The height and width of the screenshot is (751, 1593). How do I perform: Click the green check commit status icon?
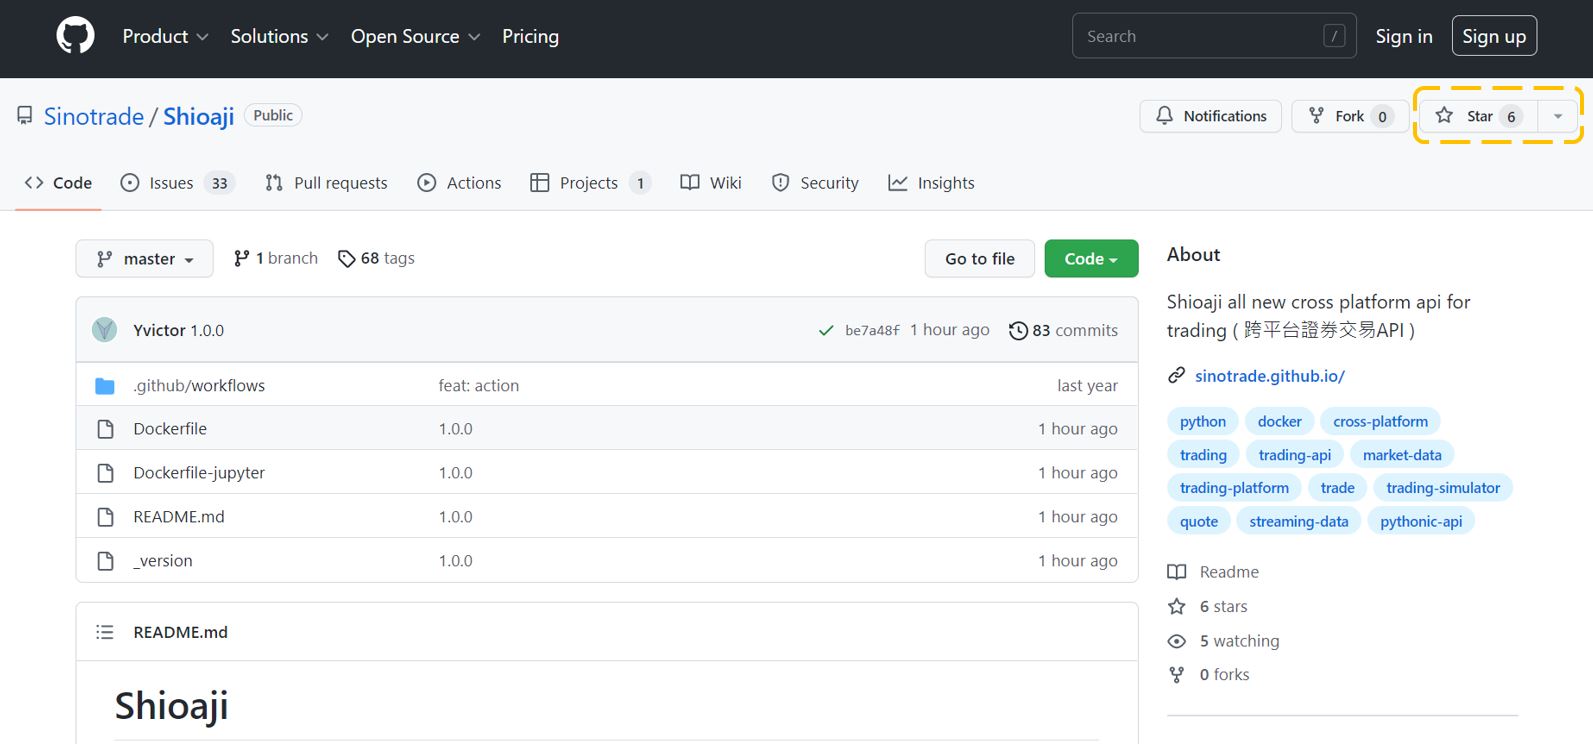(826, 330)
